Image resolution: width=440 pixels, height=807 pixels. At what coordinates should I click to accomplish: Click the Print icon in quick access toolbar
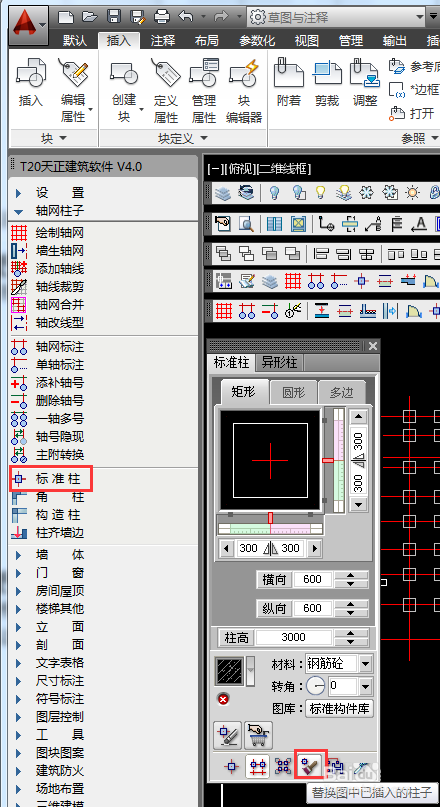(x=162, y=17)
